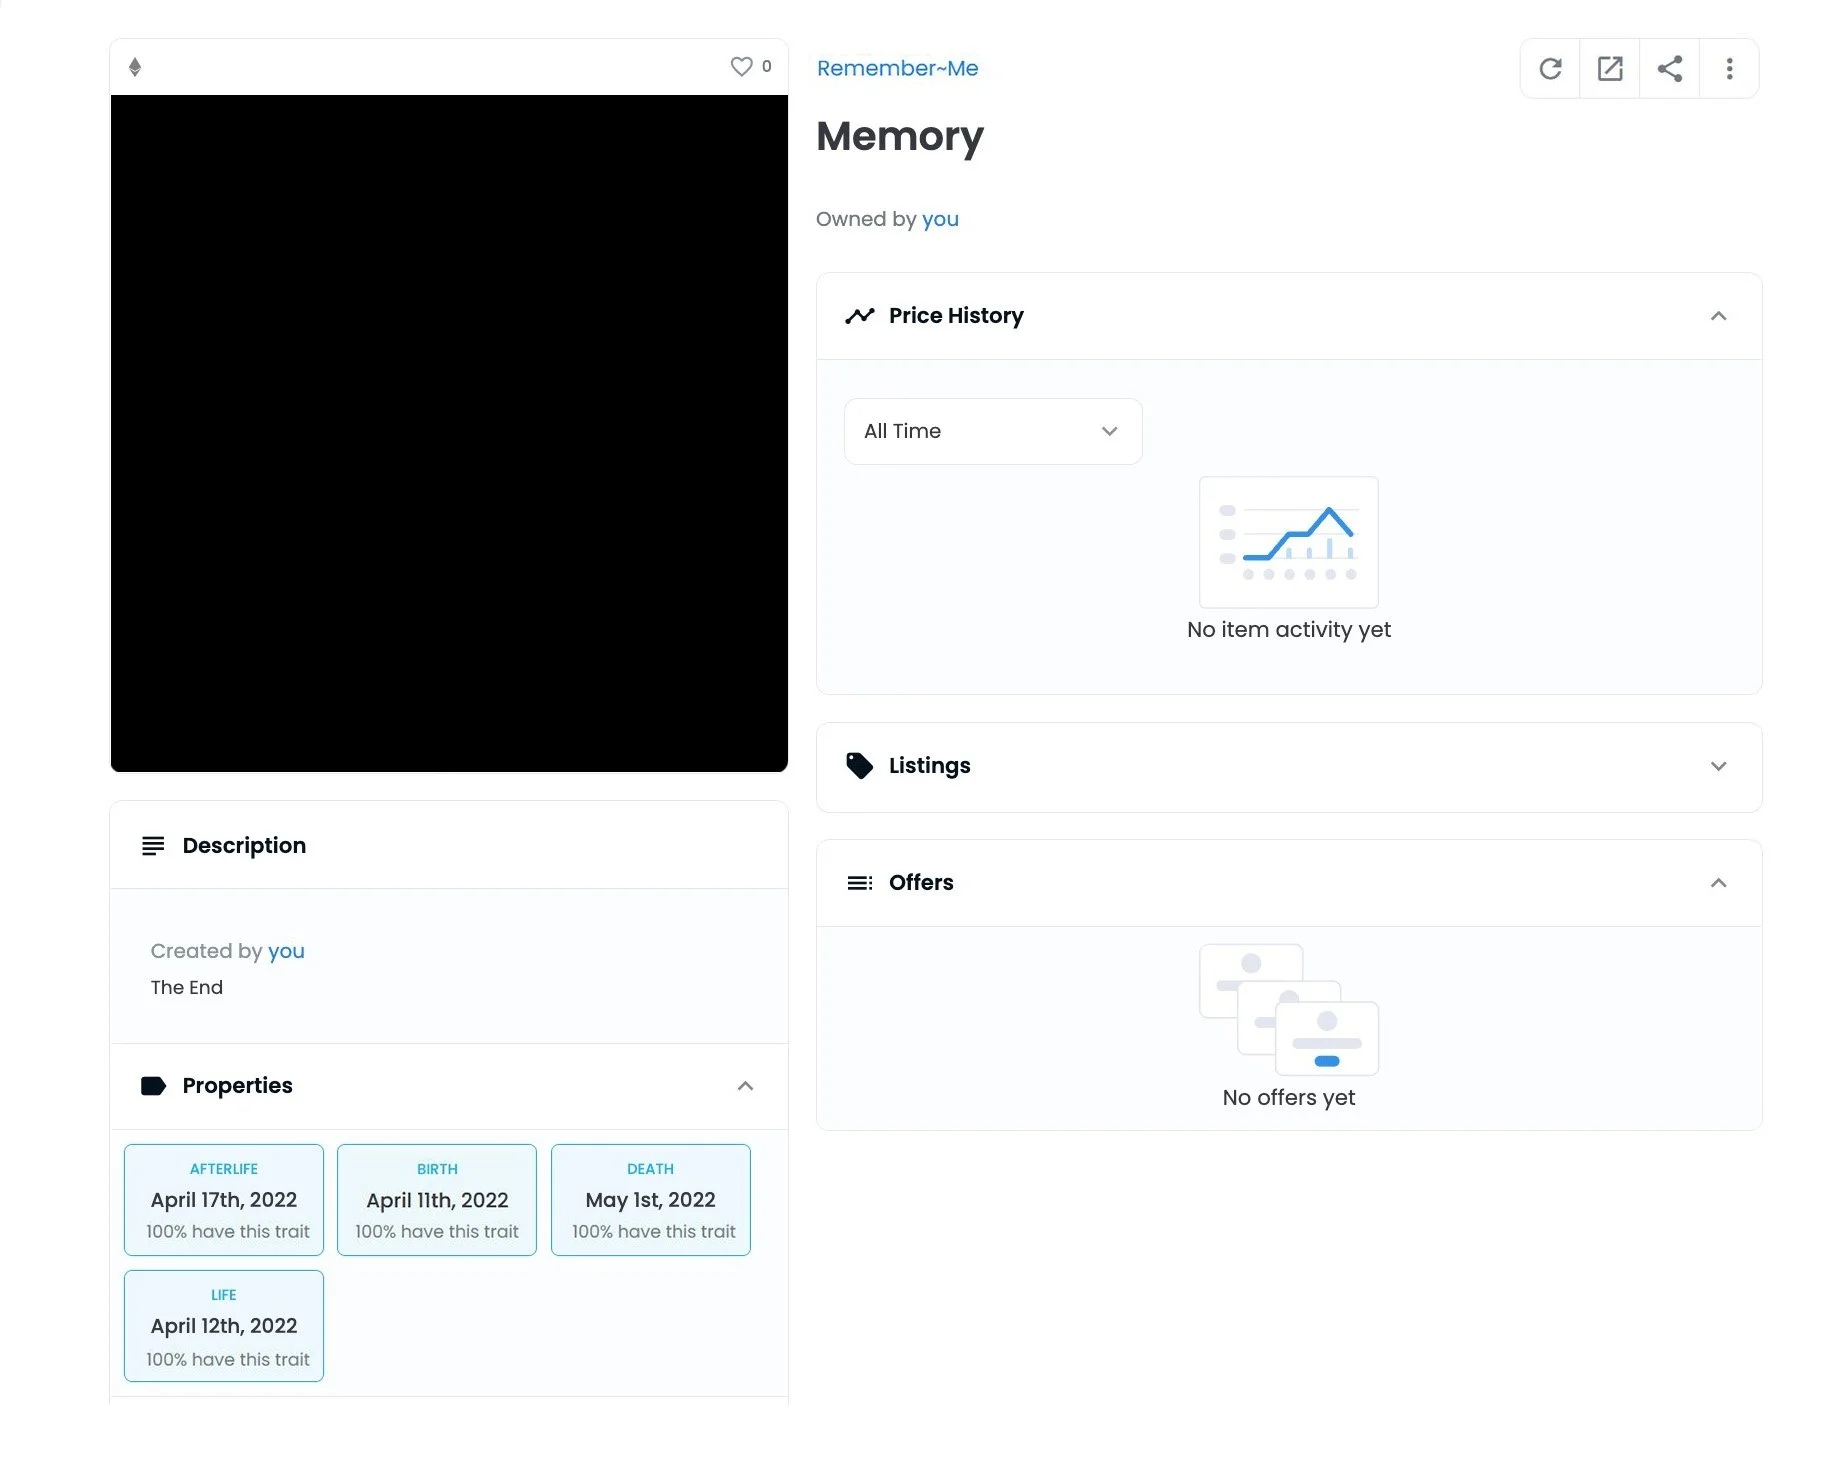This screenshot has width=1830, height=1464.
Task: Click the favorites count 0
Action: [767, 66]
